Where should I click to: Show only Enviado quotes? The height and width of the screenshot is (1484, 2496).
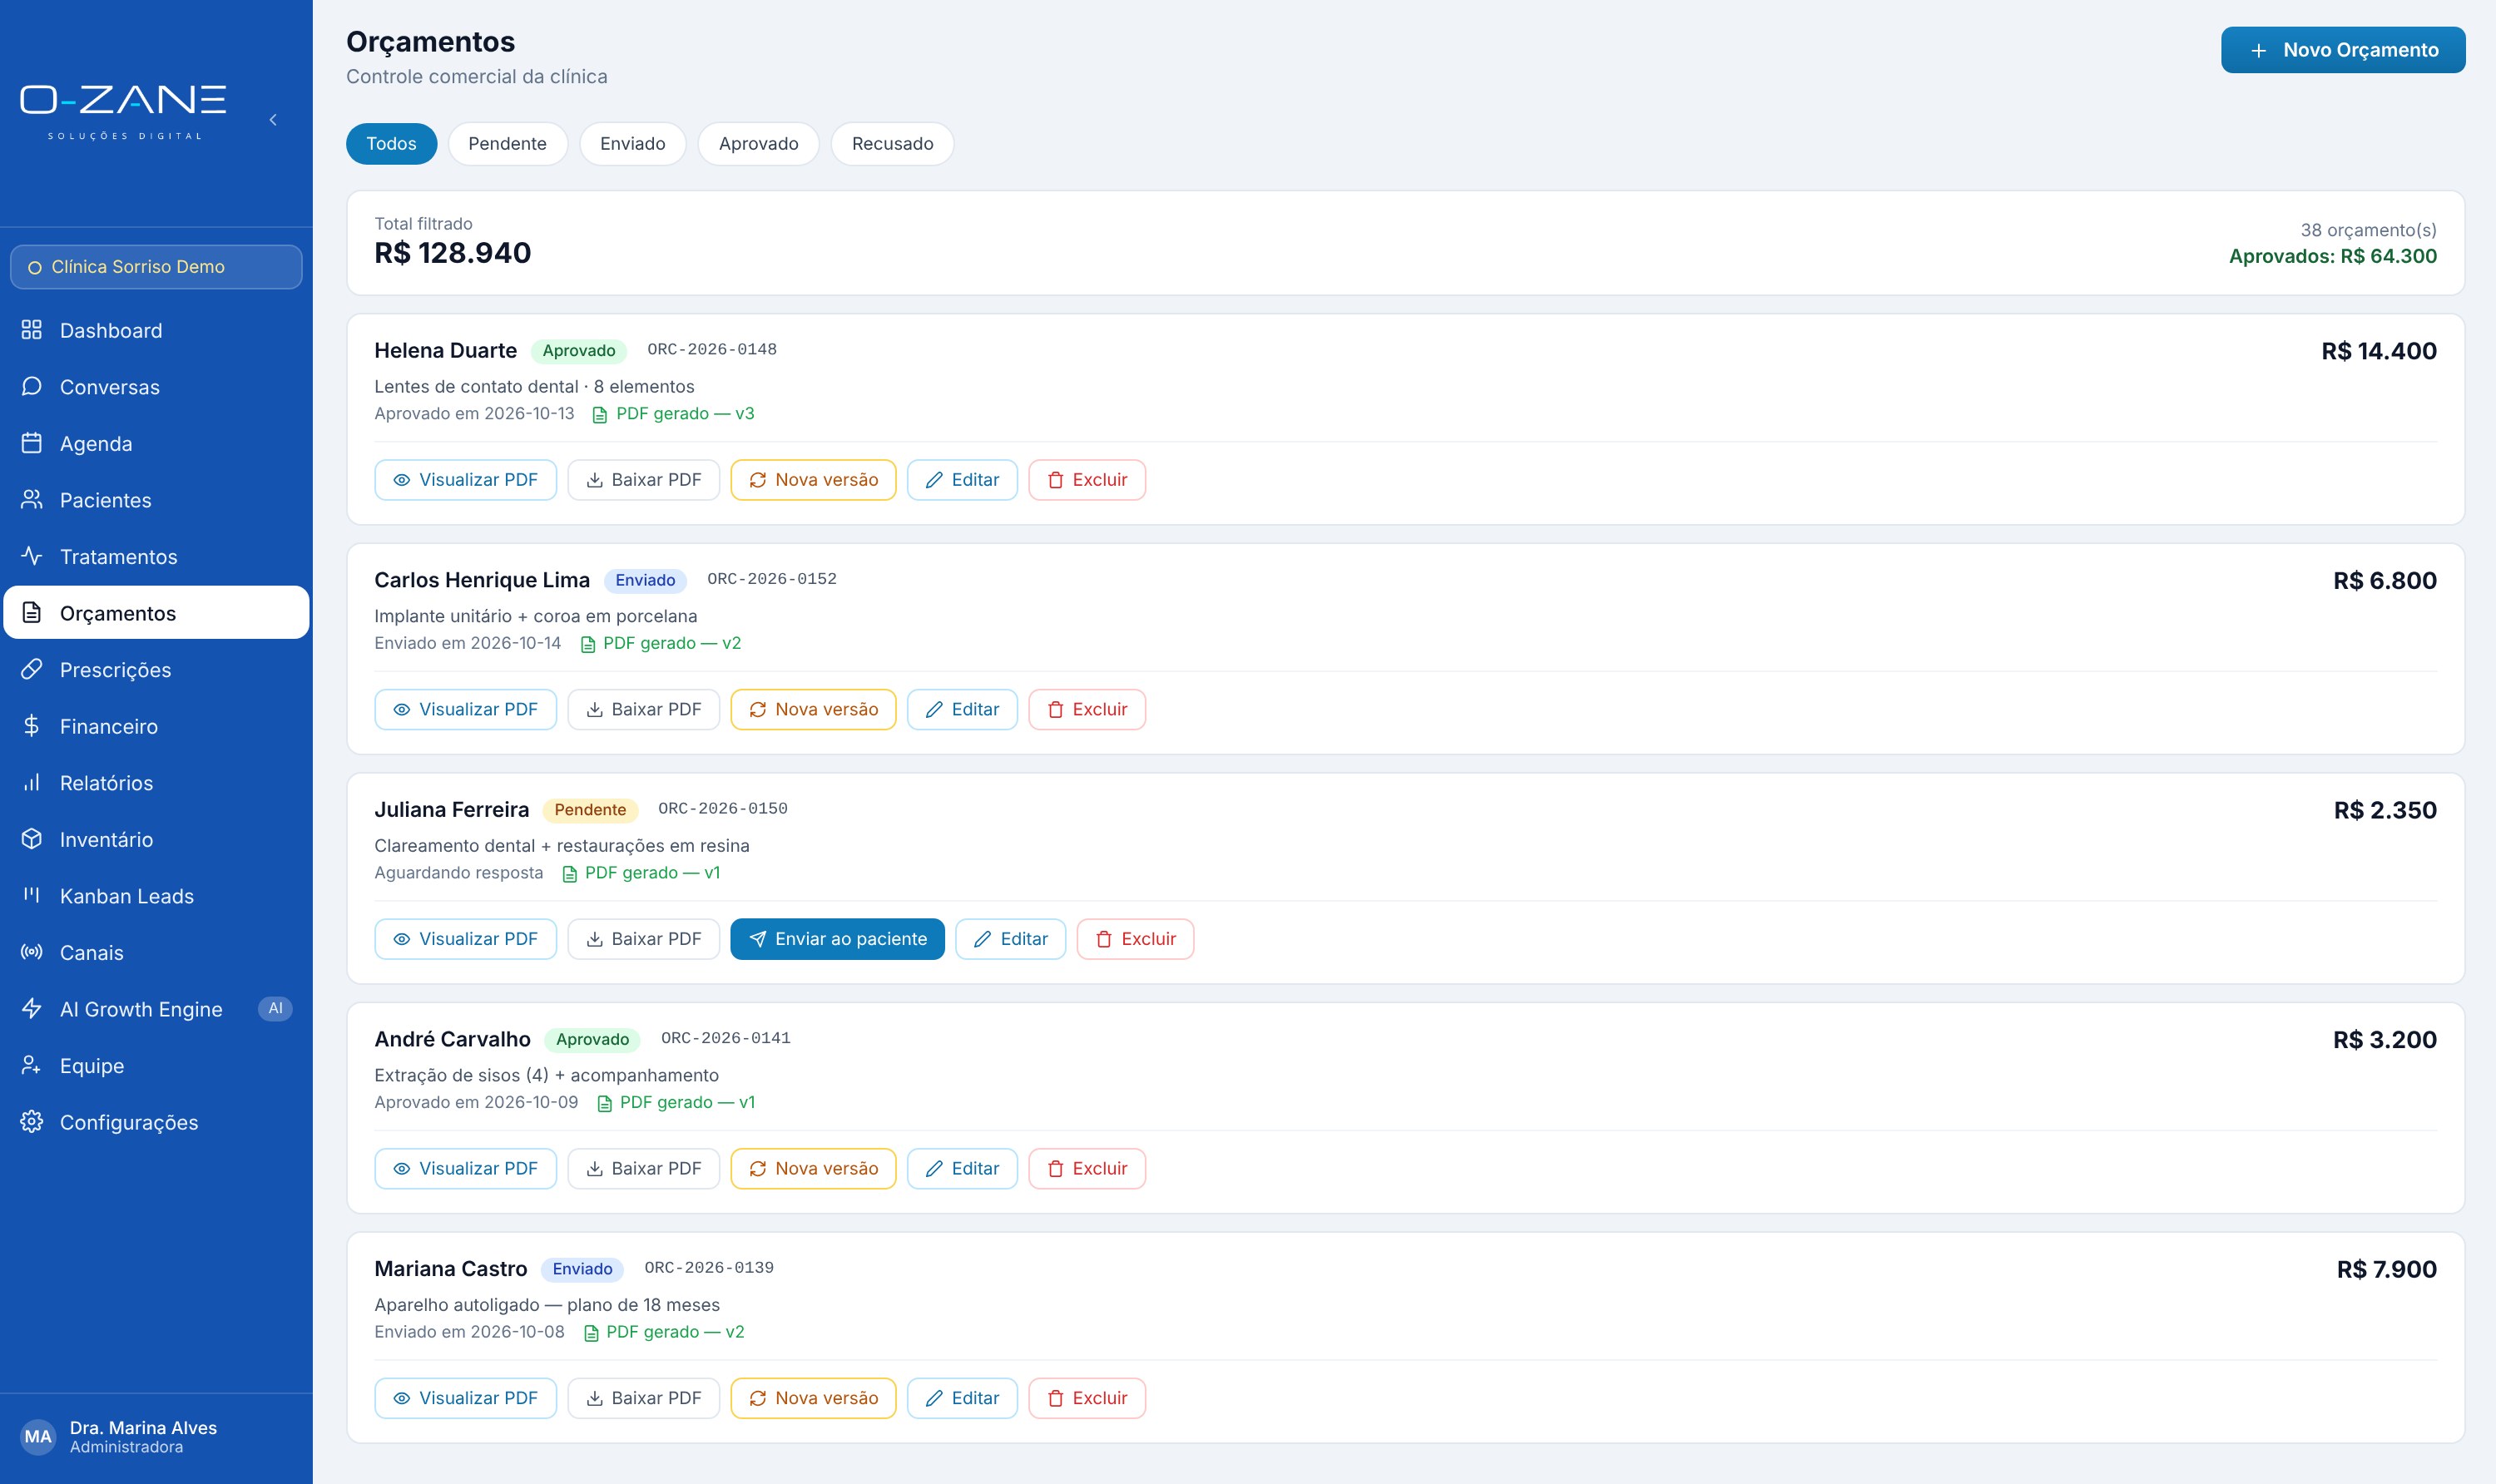click(x=632, y=144)
